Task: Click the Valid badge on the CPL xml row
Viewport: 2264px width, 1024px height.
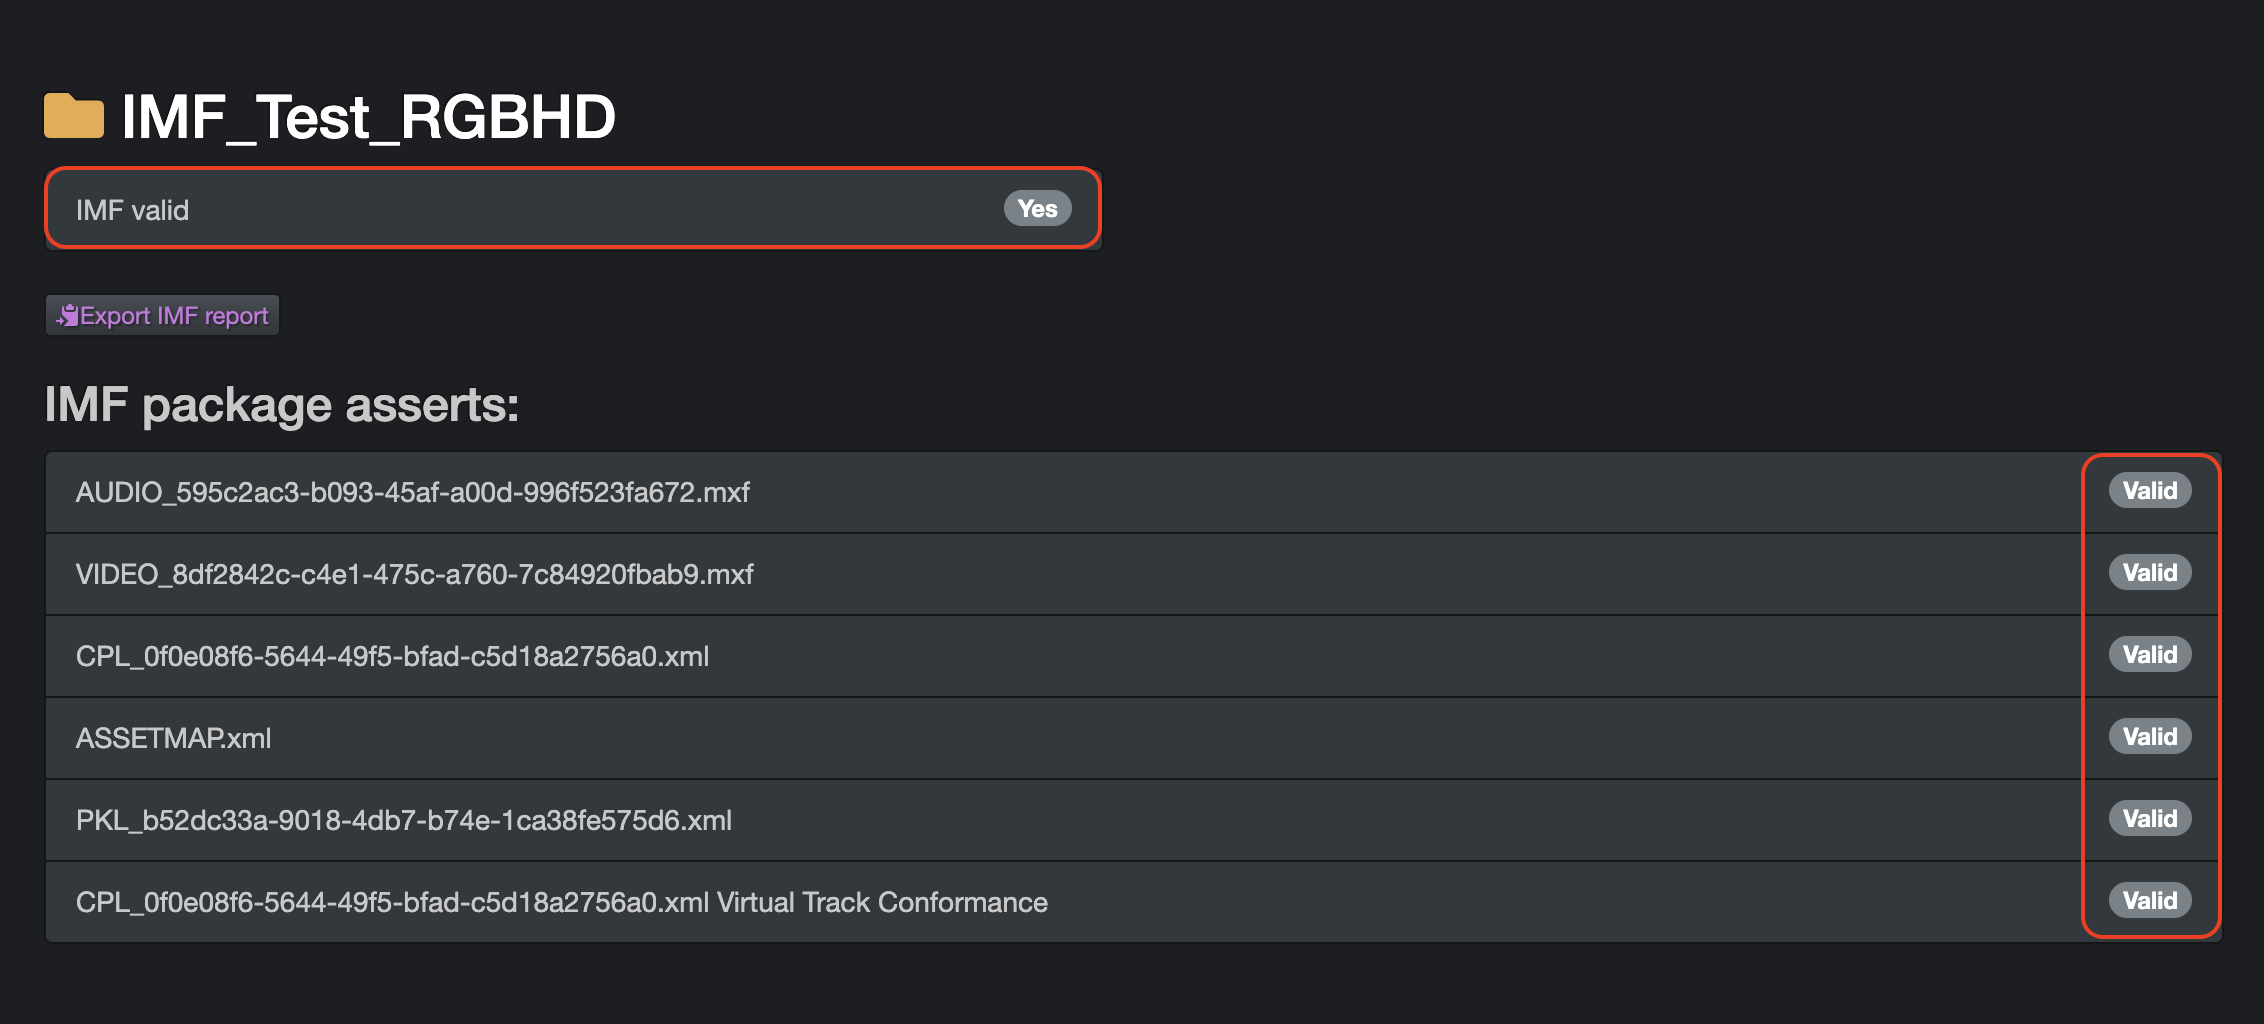Action: 2150,655
